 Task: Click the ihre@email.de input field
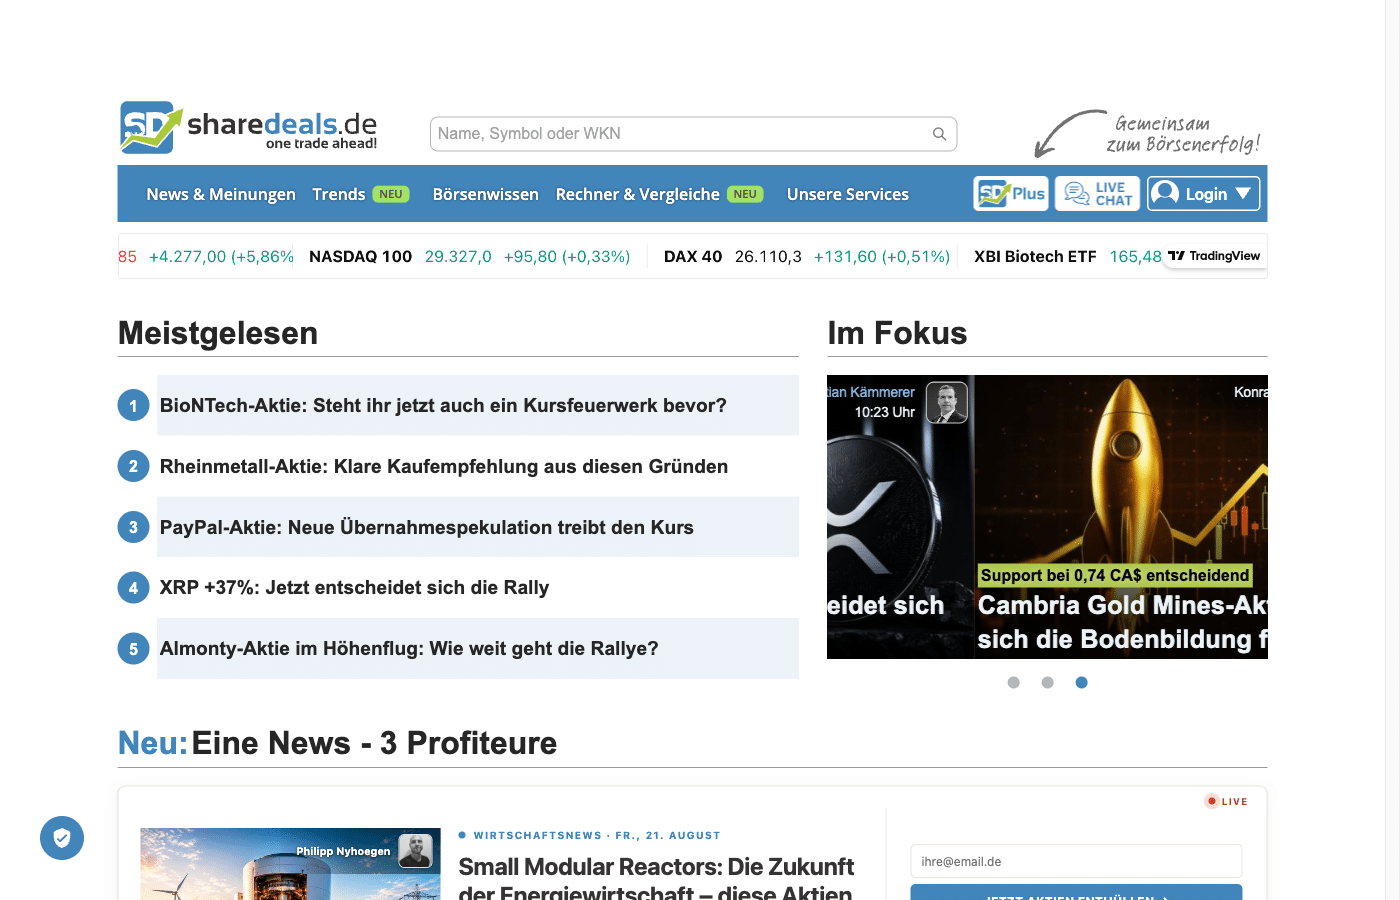click(1076, 861)
